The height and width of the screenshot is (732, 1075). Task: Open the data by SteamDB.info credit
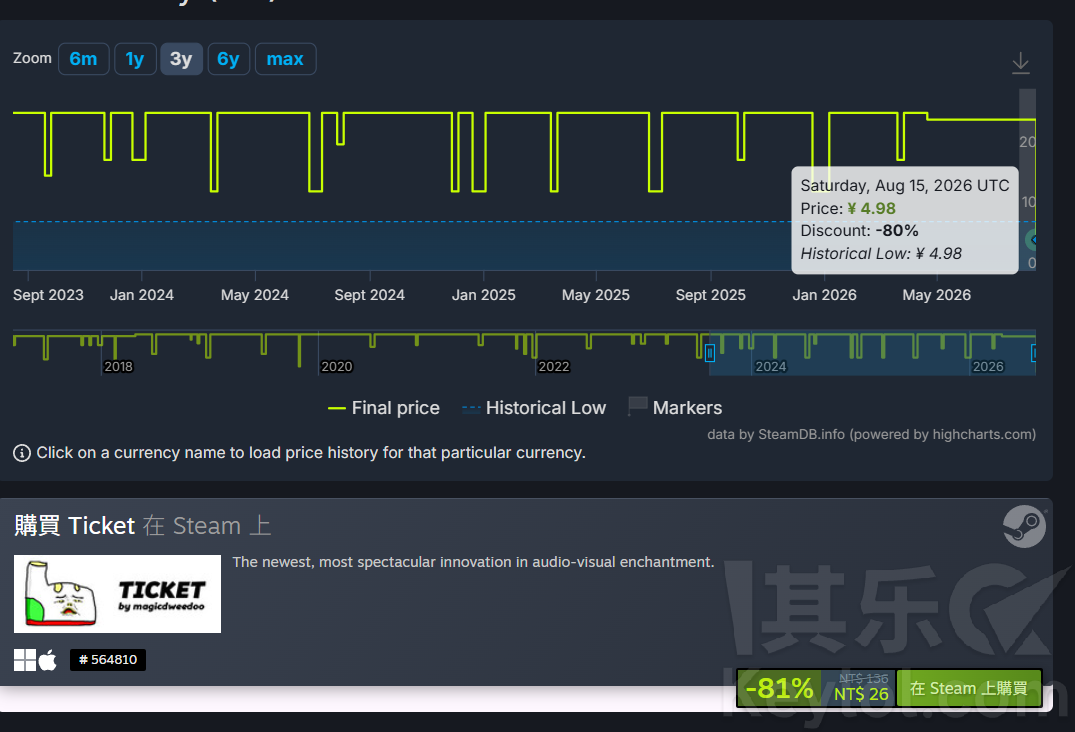[x=871, y=435]
